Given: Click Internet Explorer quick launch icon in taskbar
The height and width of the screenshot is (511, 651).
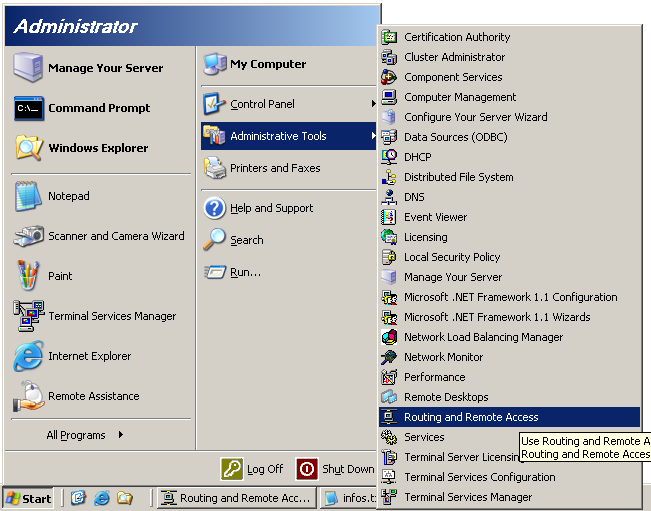Looking at the screenshot, I should click(x=102, y=498).
